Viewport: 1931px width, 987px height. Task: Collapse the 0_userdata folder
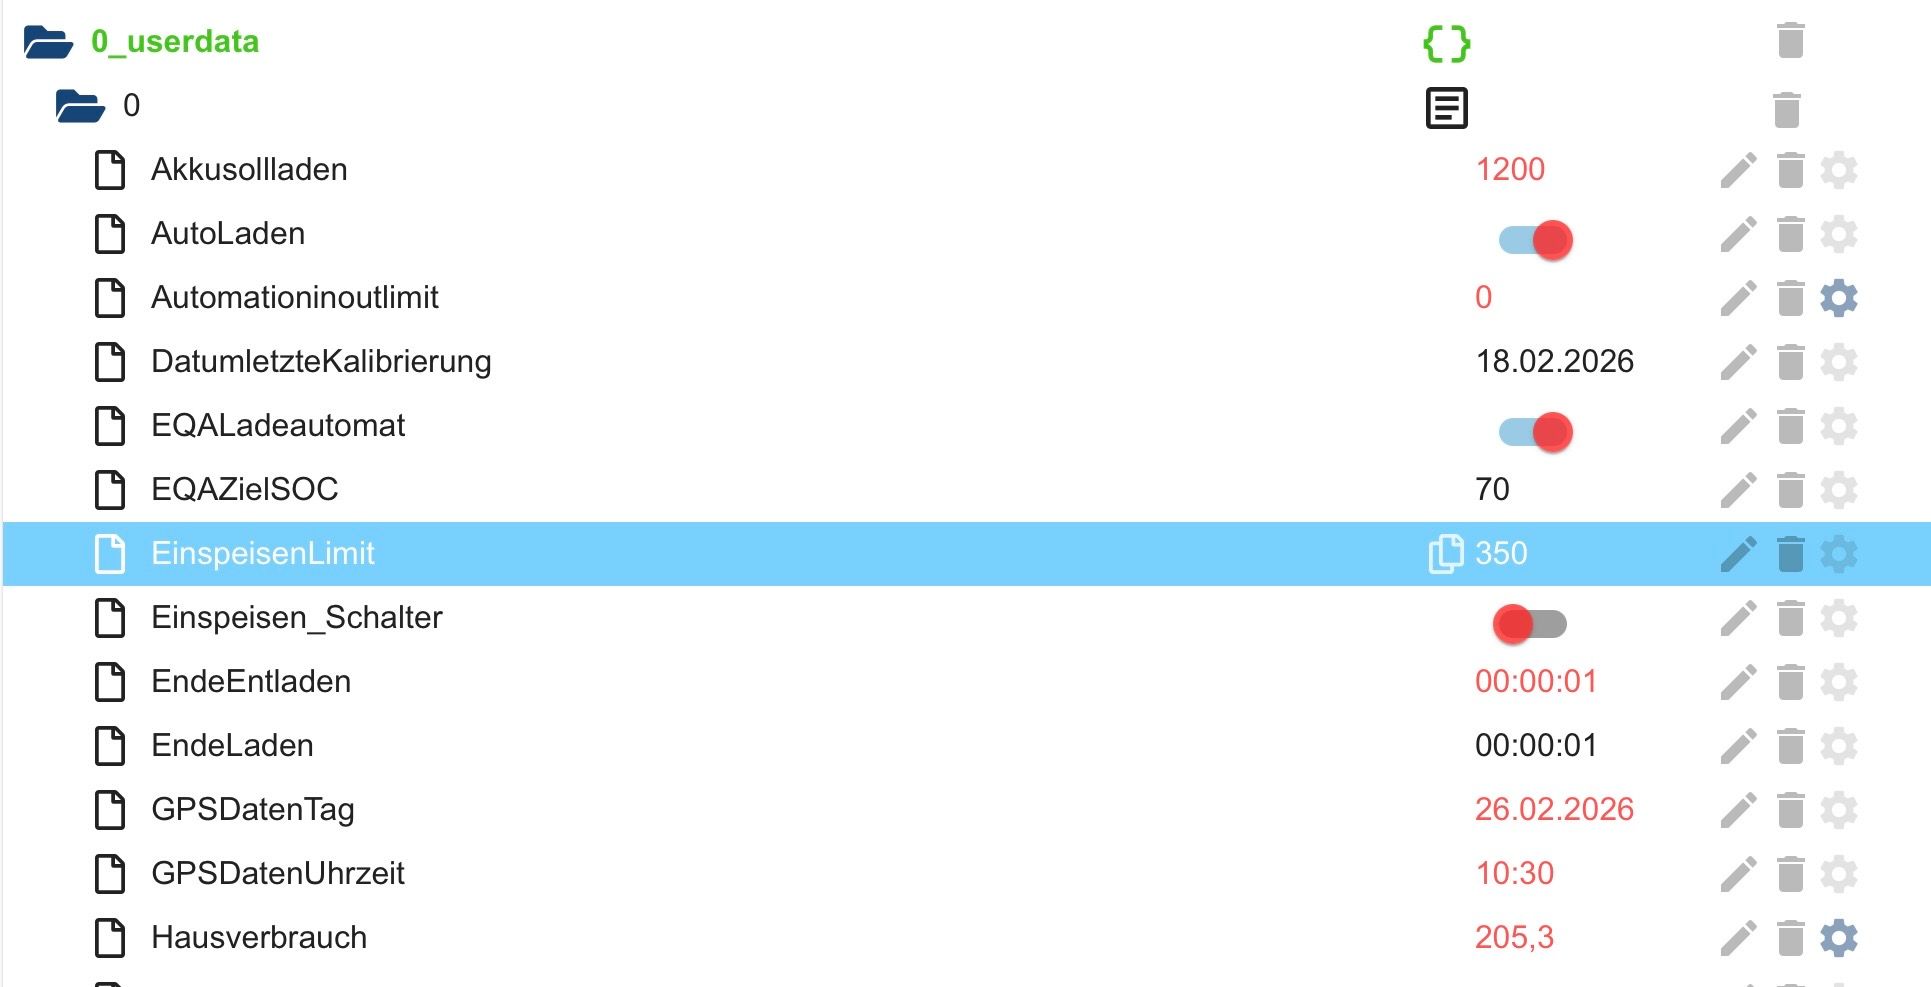[x=48, y=43]
